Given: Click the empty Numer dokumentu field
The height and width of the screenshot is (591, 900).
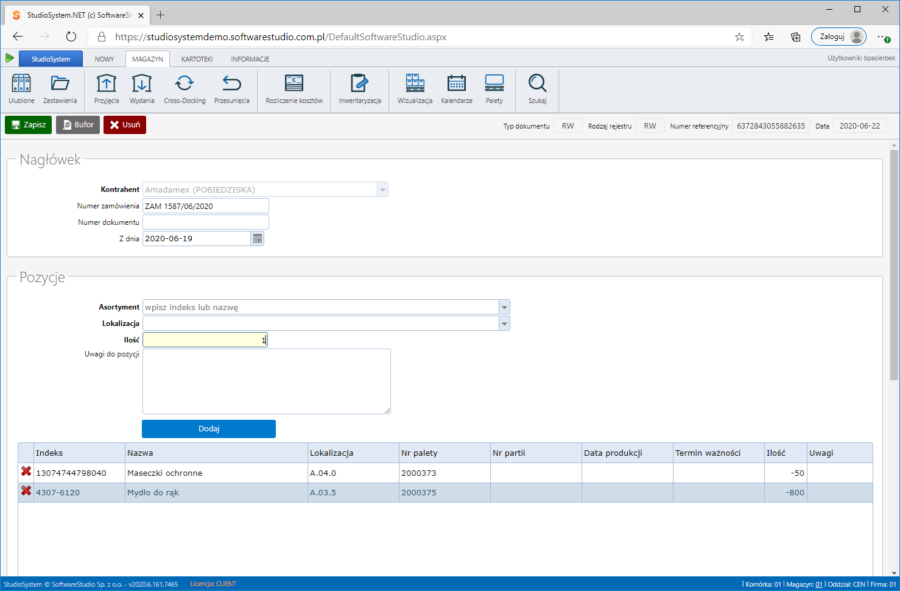Looking at the screenshot, I should click(x=205, y=222).
